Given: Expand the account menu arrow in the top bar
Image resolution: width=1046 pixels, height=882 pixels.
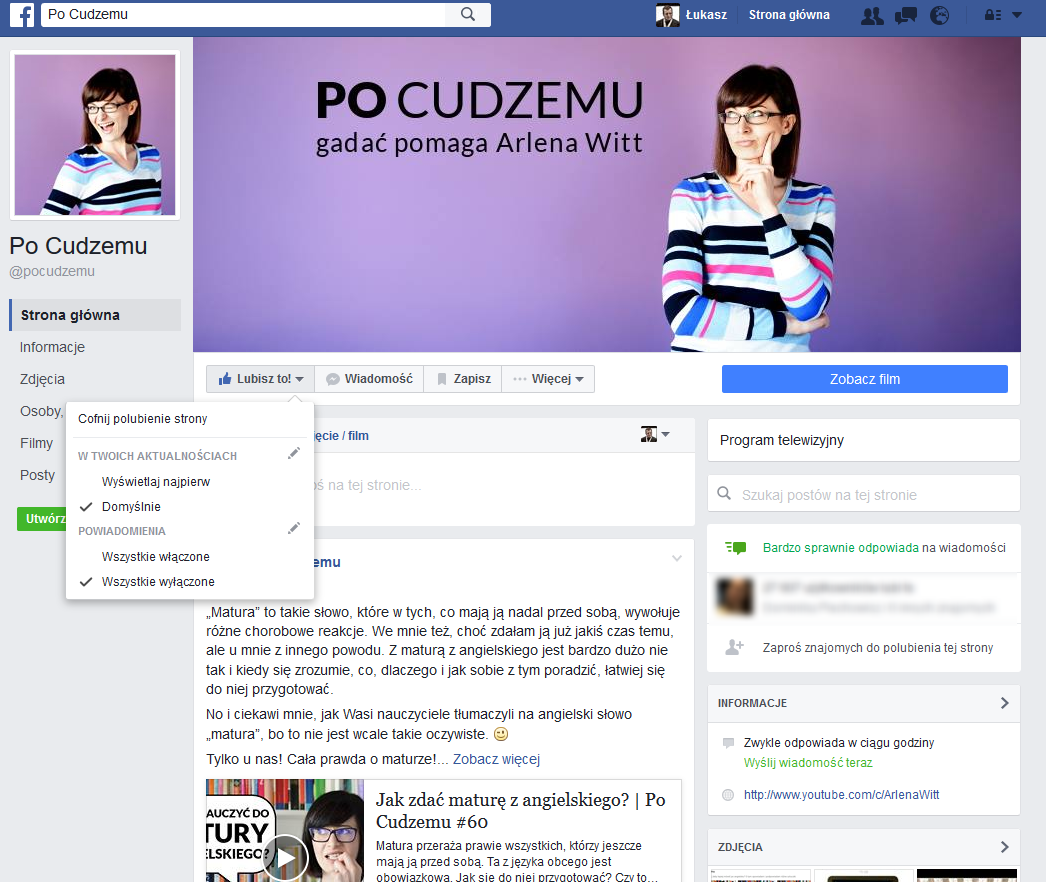Looking at the screenshot, I should pyautogui.click(x=1017, y=15).
